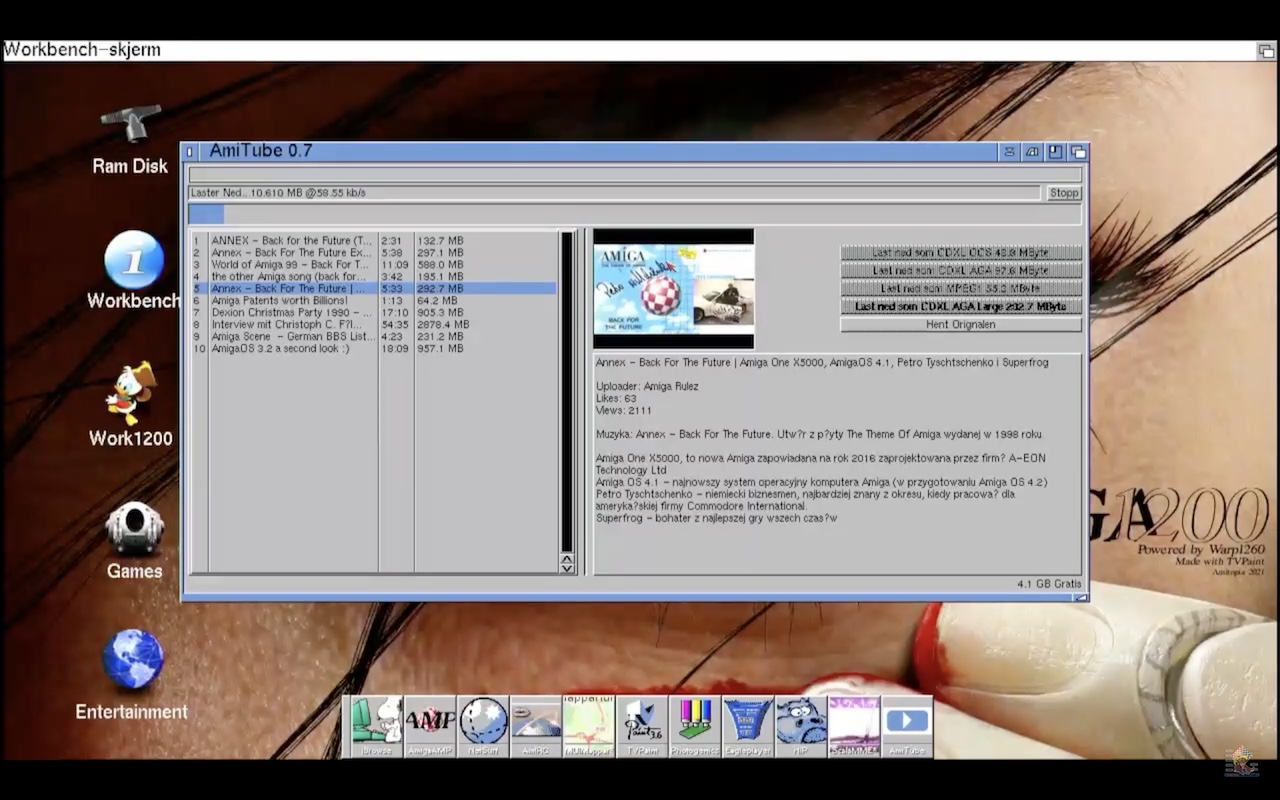Click the search field above the download status
The image size is (1280, 800).
[x=635, y=175]
